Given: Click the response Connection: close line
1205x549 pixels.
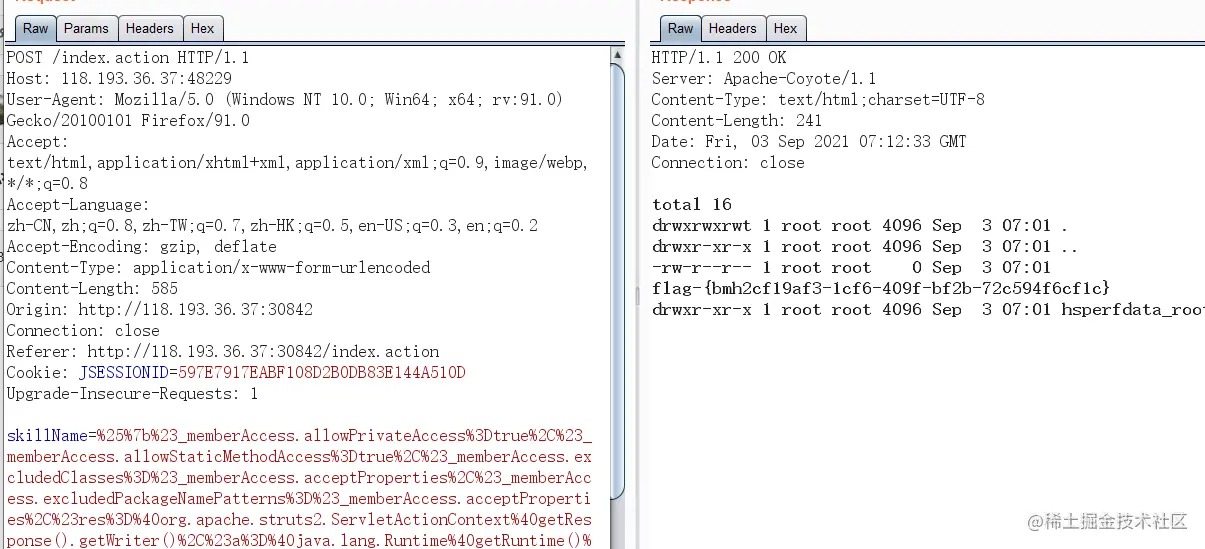Looking at the screenshot, I should pyautogui.click(x=728, y=163).
